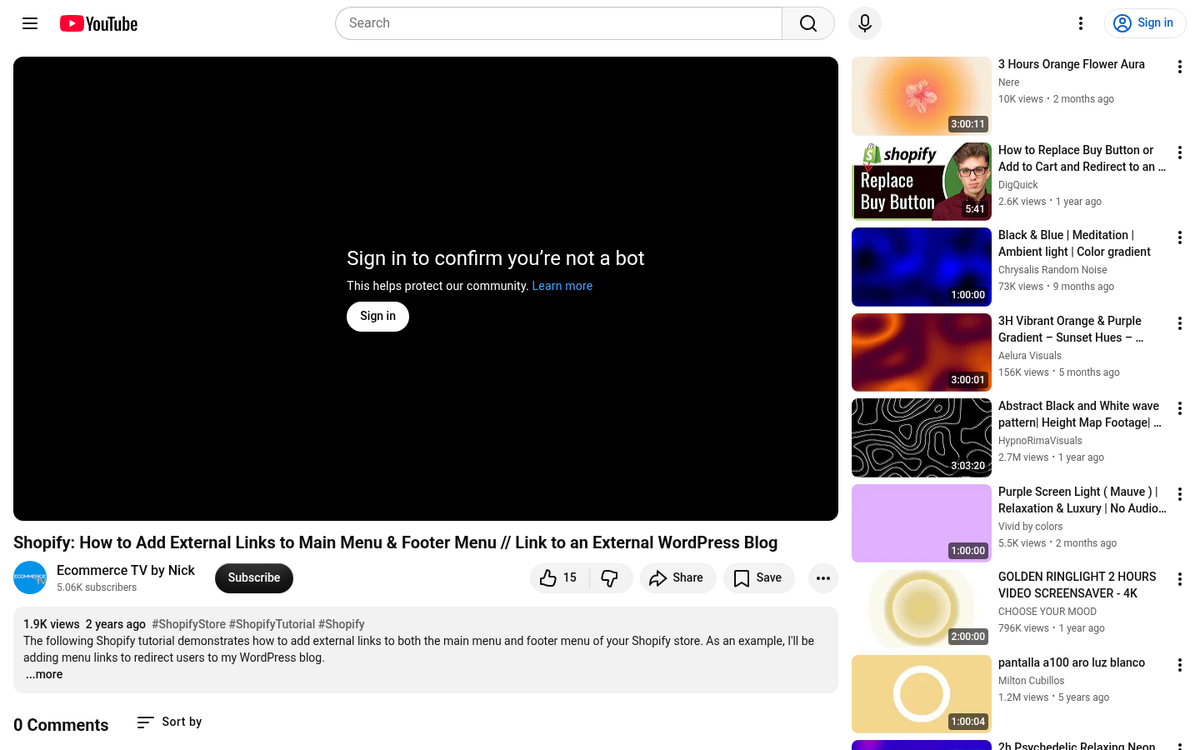The height and width of the screenshot is (750, 1200).
Task: Click the search magnifier icon
Action: [807, 23]
